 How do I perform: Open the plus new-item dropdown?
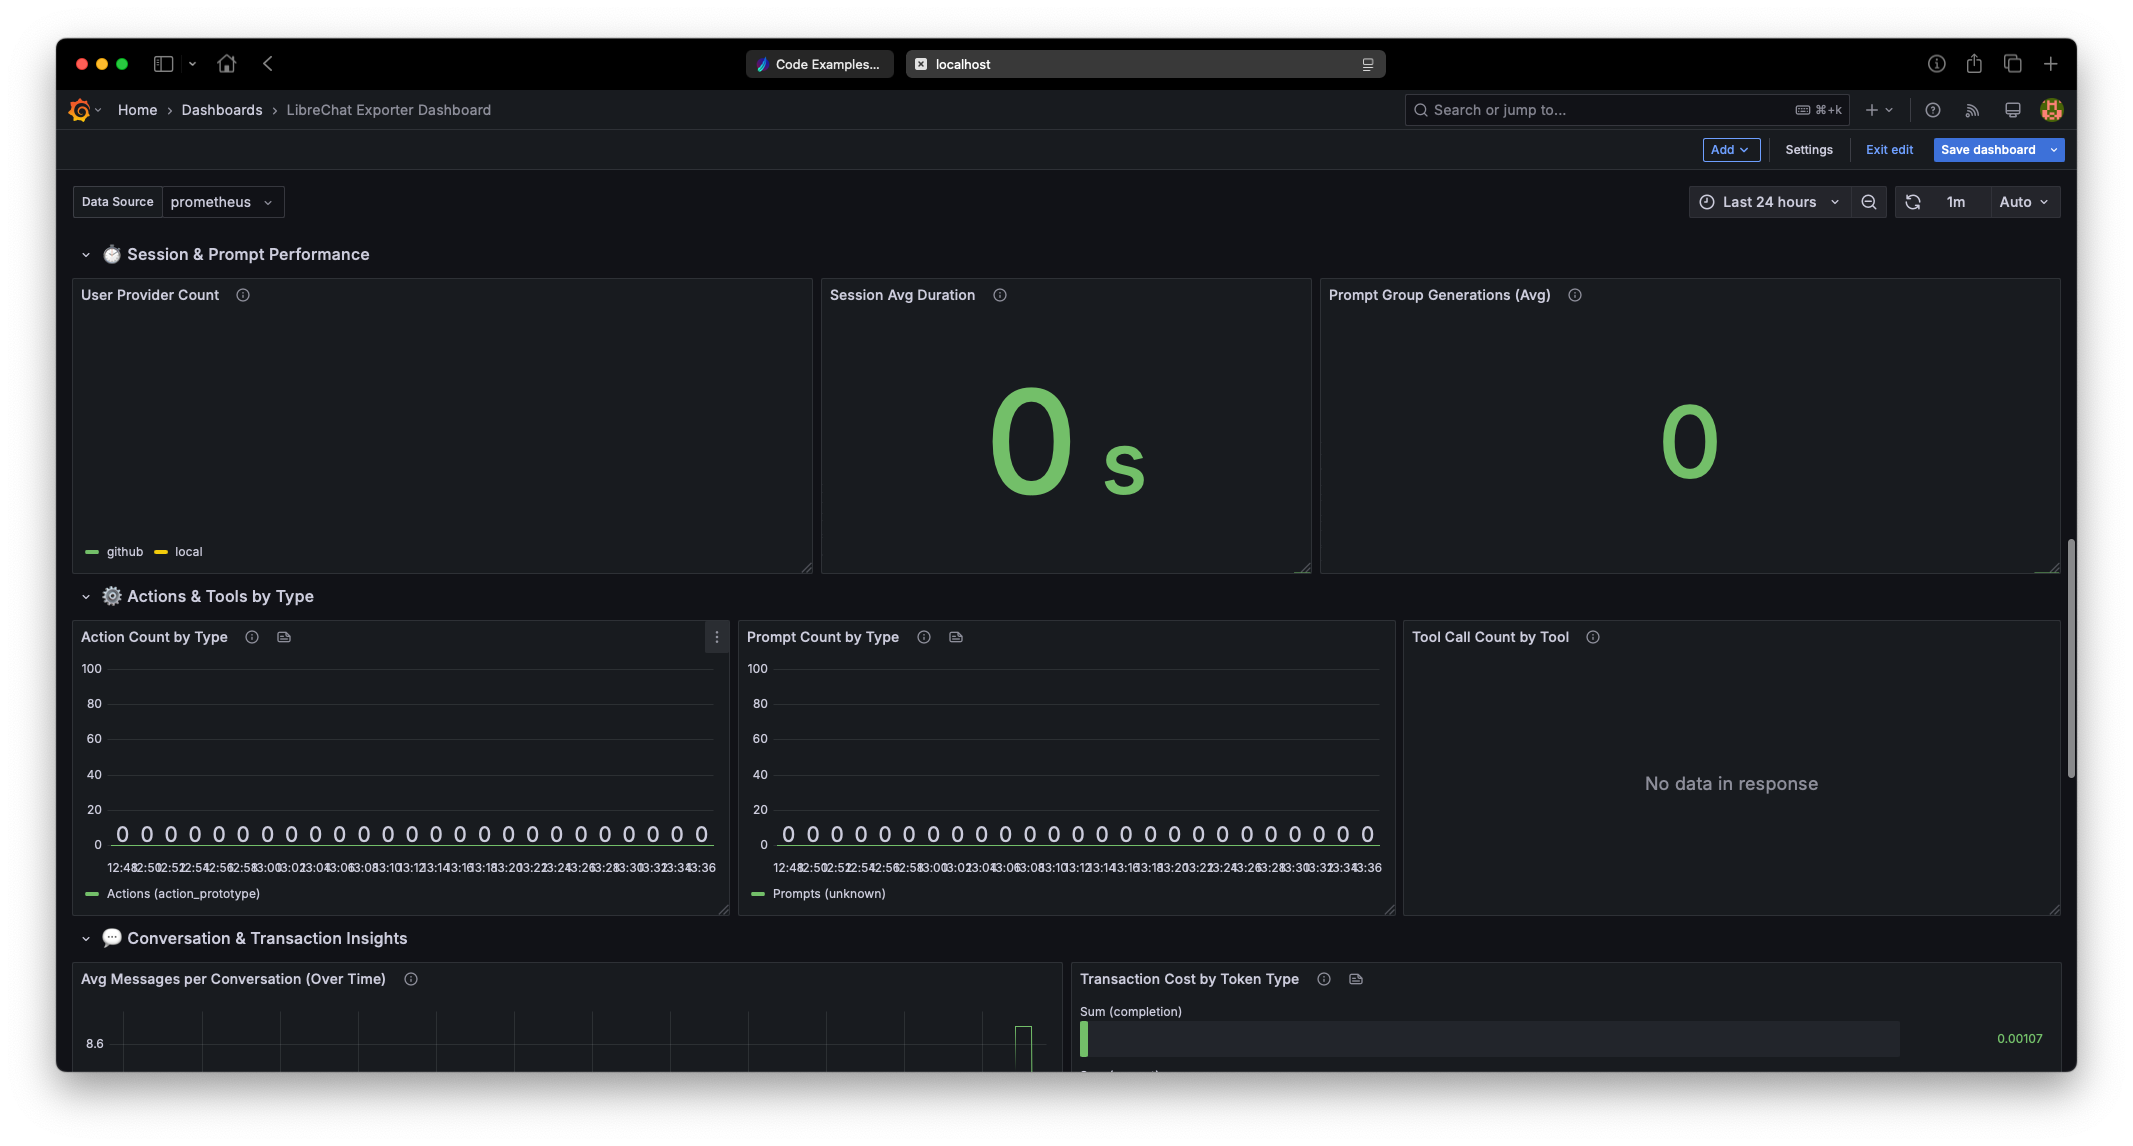click(x=1879, y=110)
